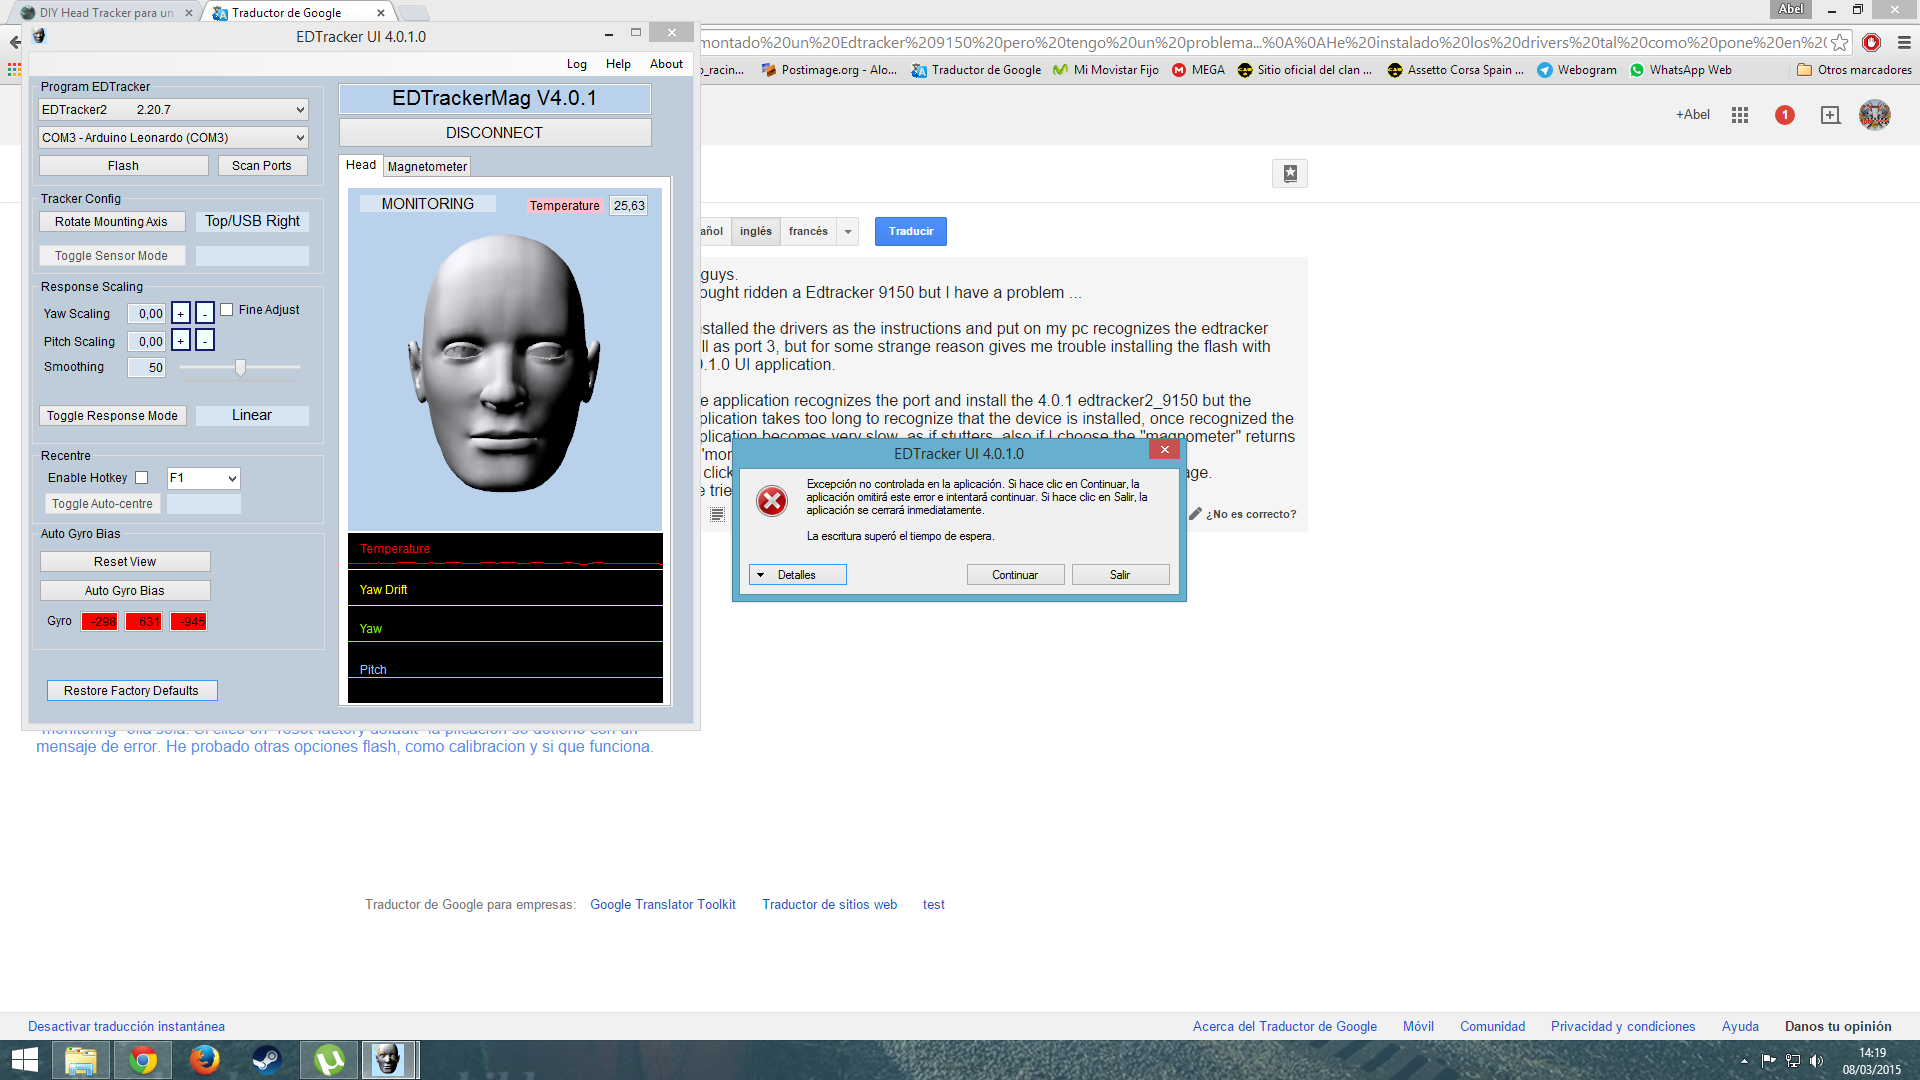This screenshot has width=1920, height=1080.
Task: Open the translation phrasebook star icon
Action: coord(1290,173)
